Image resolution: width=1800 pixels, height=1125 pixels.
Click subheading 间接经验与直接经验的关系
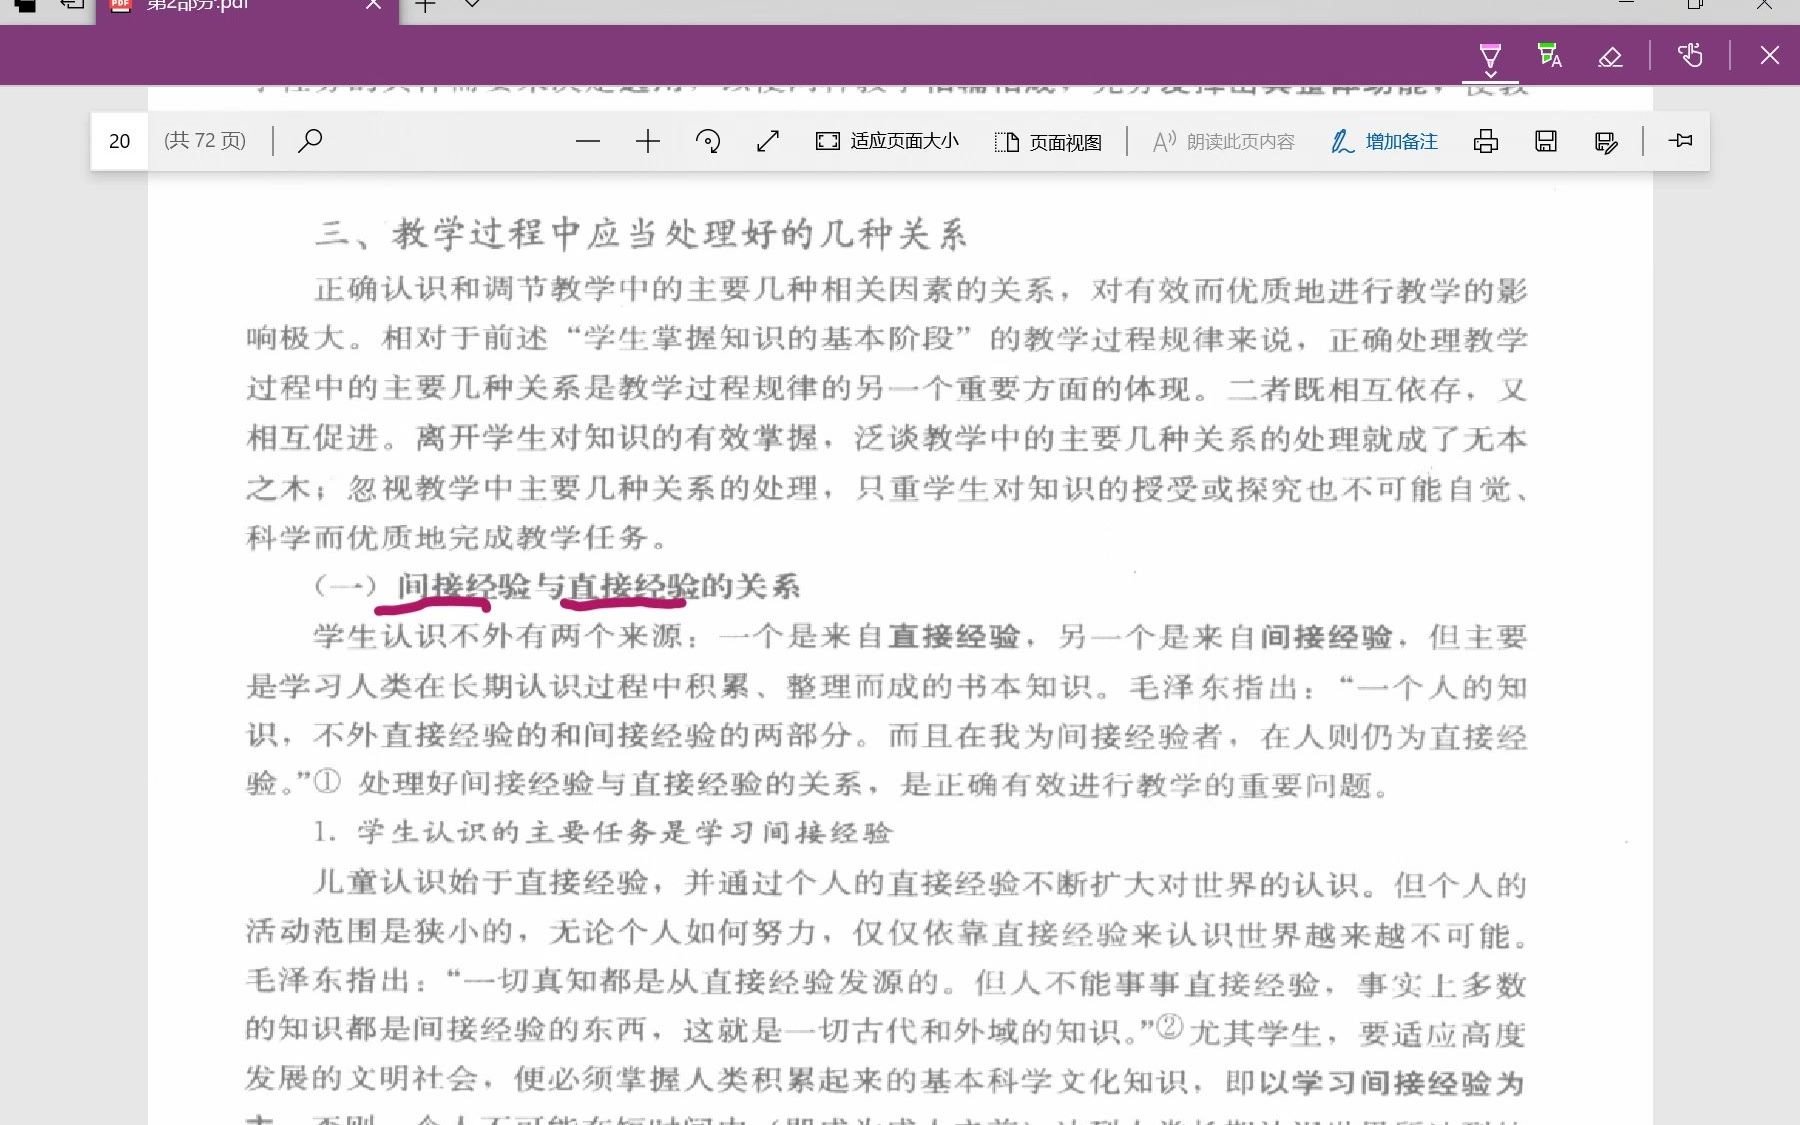click(598, 586)
